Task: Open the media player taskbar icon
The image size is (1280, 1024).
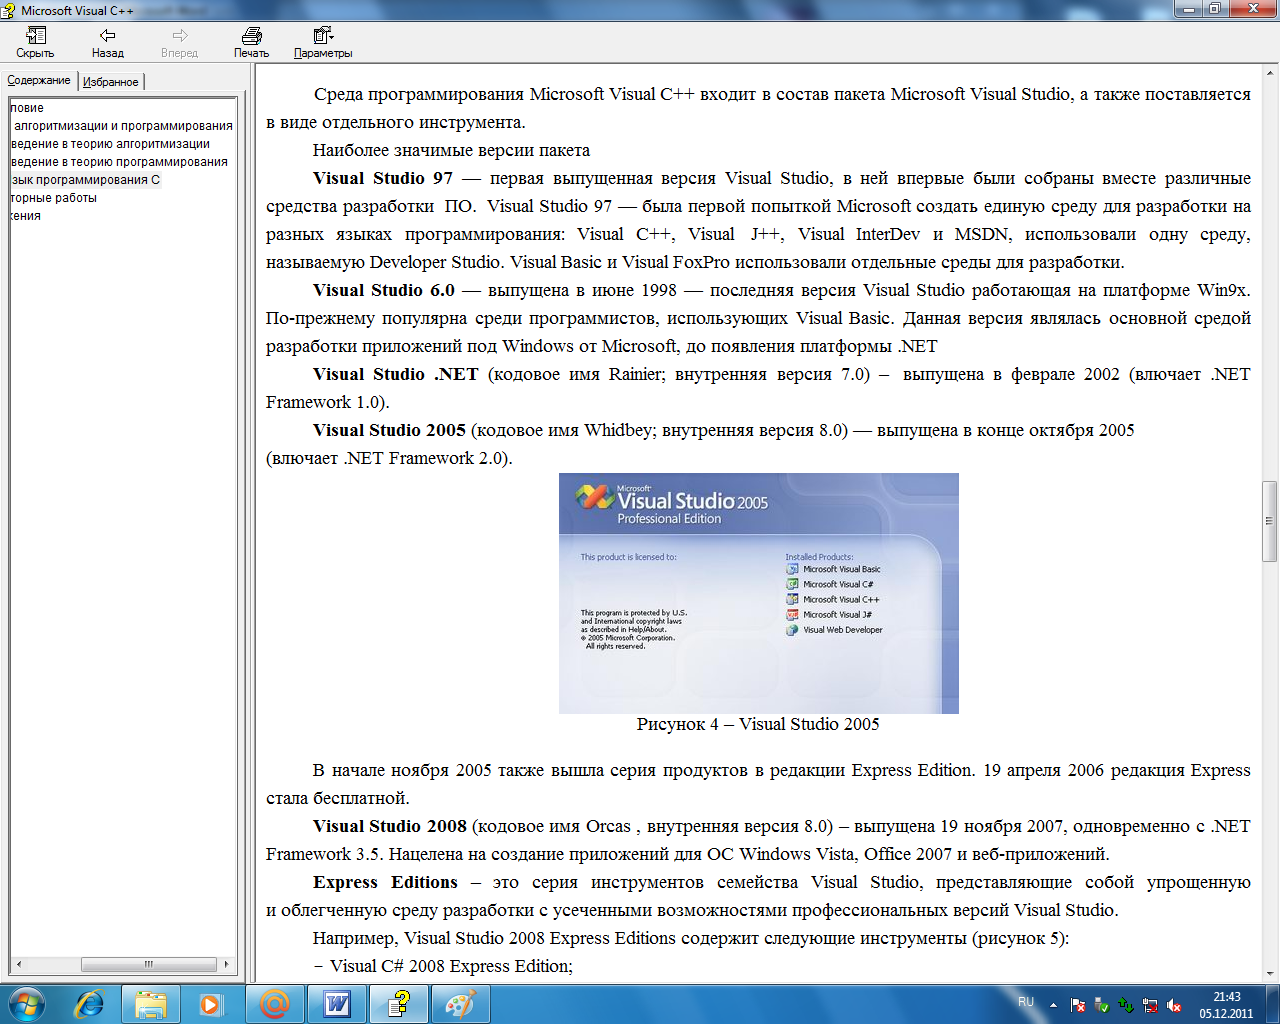Action: click(x=211, y=1004)
